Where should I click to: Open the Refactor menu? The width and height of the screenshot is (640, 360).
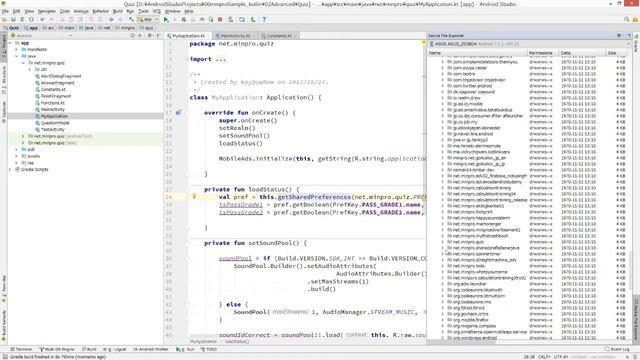[100, 11]
